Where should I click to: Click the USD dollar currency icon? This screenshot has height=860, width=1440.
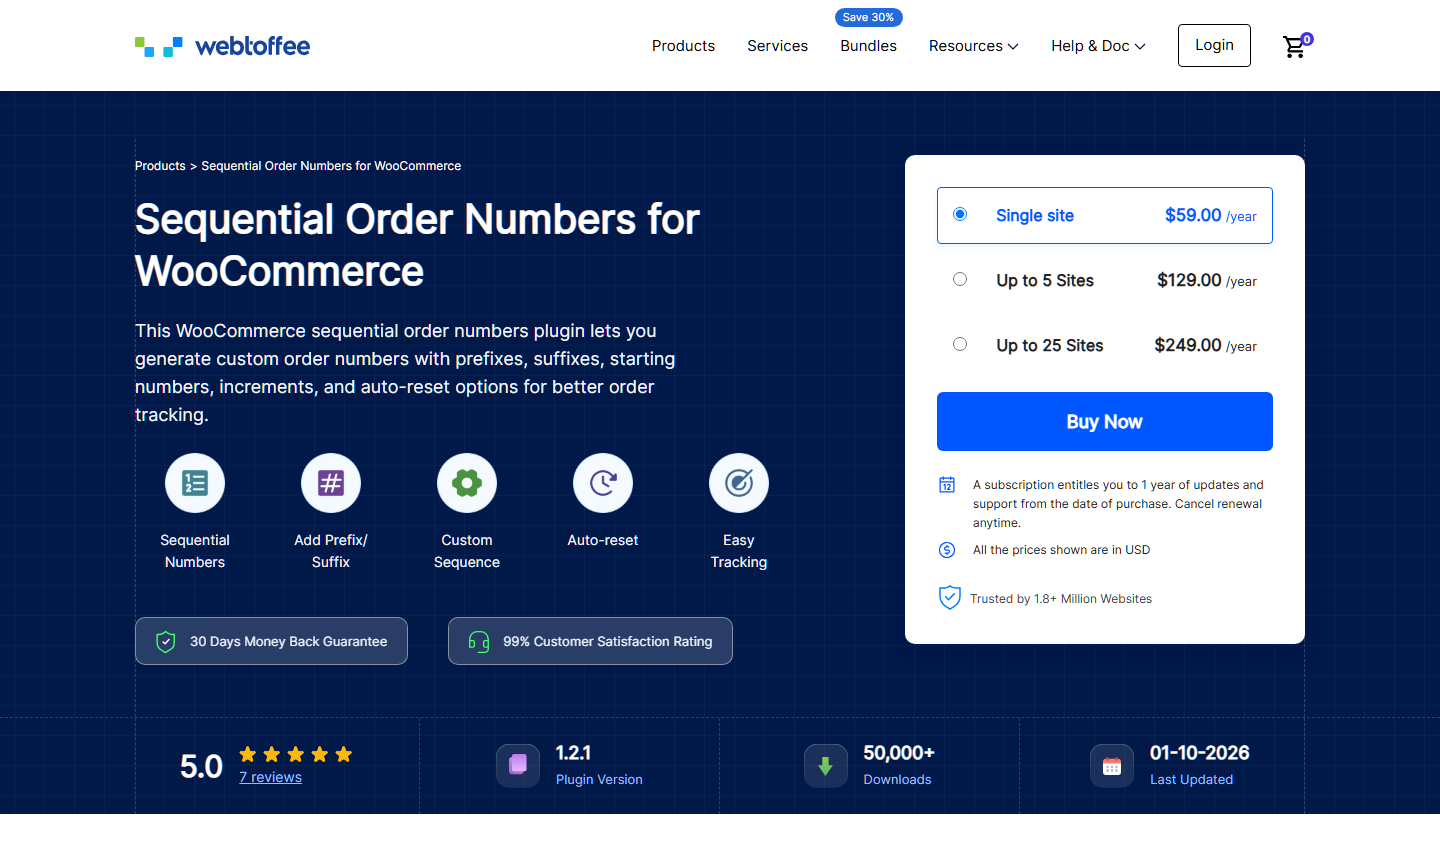point(947,550)
